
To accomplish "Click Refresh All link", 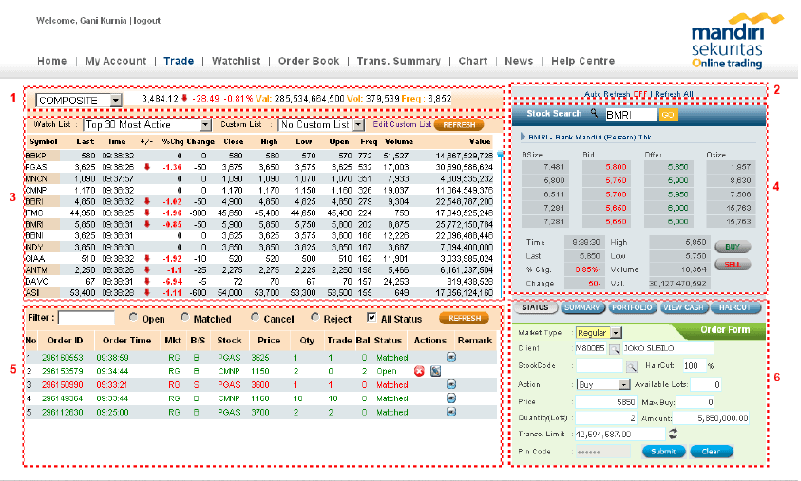I will click(x=674, y=94).
